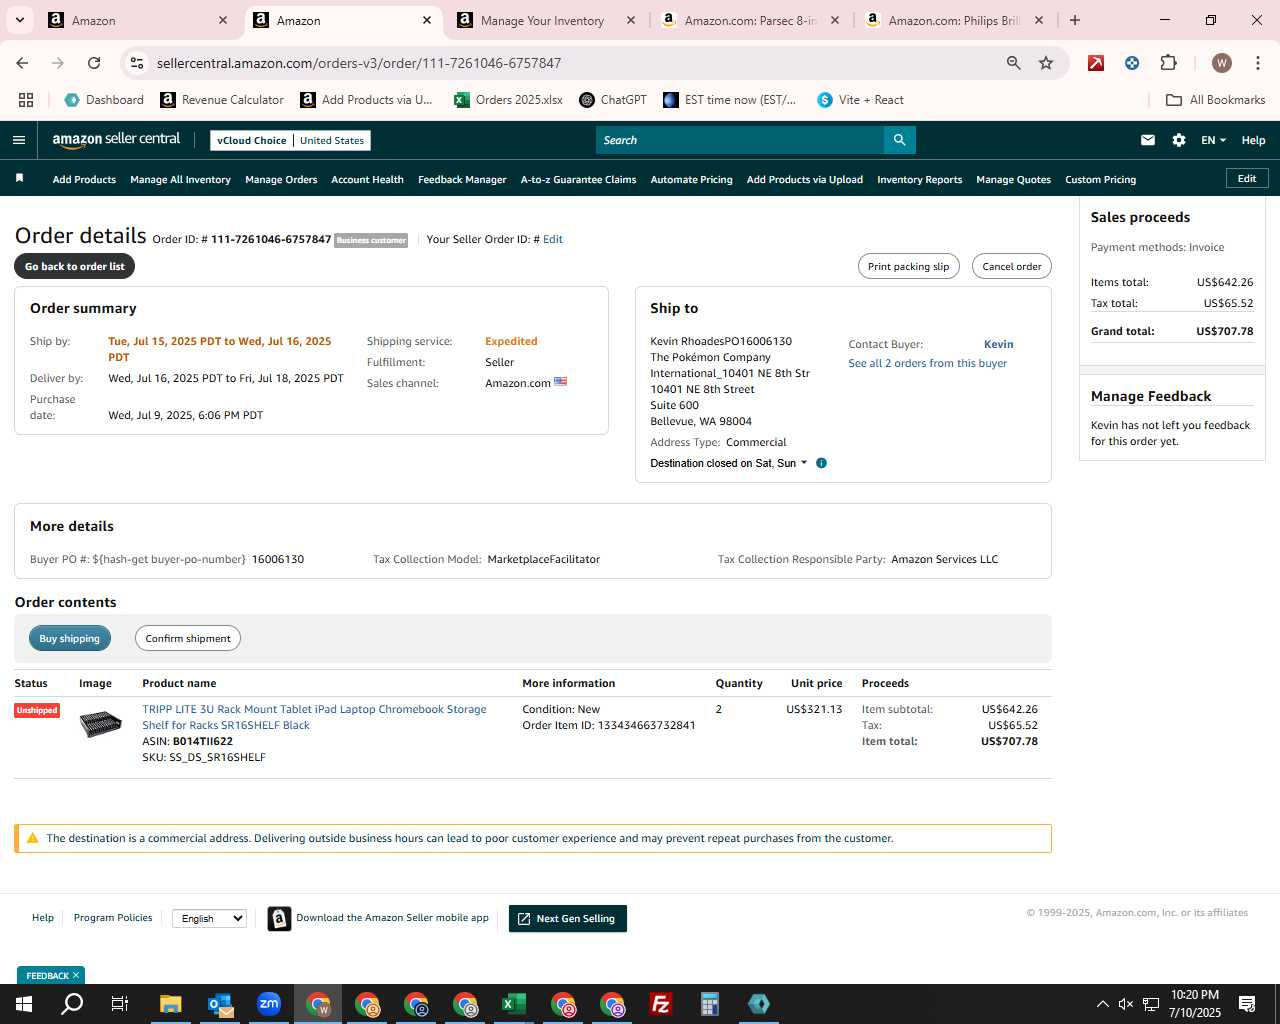Screen dimensions: 1280x1024
Task: Open the Chrome profile avatar W
Action: coord(1221,63)
